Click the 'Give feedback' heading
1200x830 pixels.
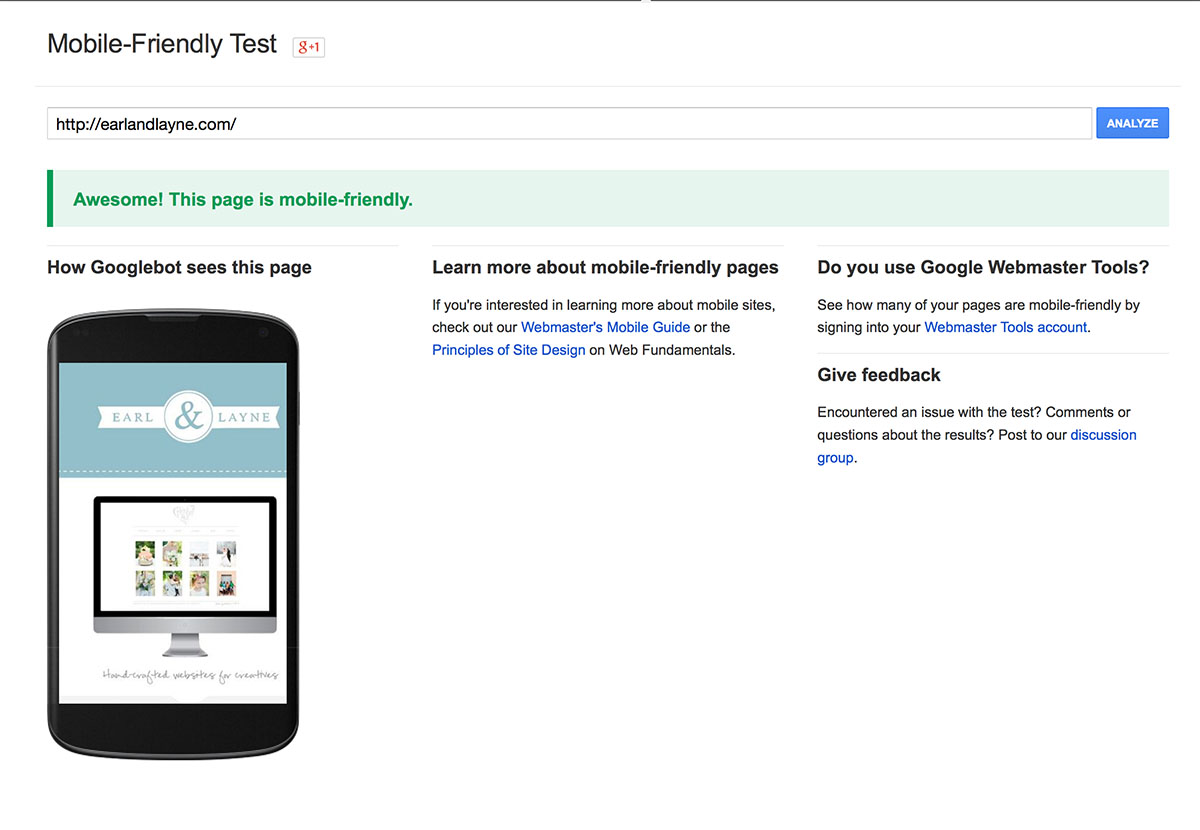pyautogui.click(x=879, y=375)
